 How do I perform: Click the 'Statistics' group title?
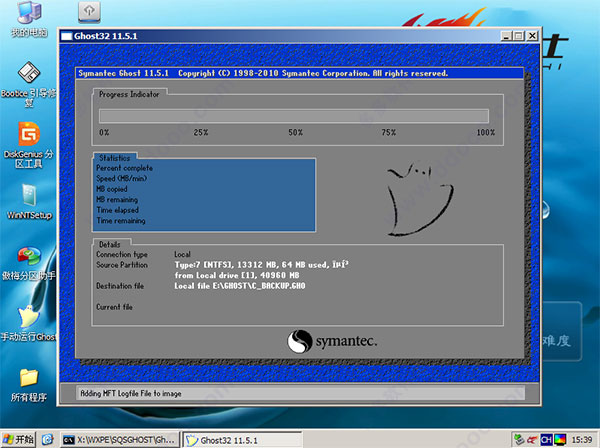pyautogui.click(x=114, y=158)
